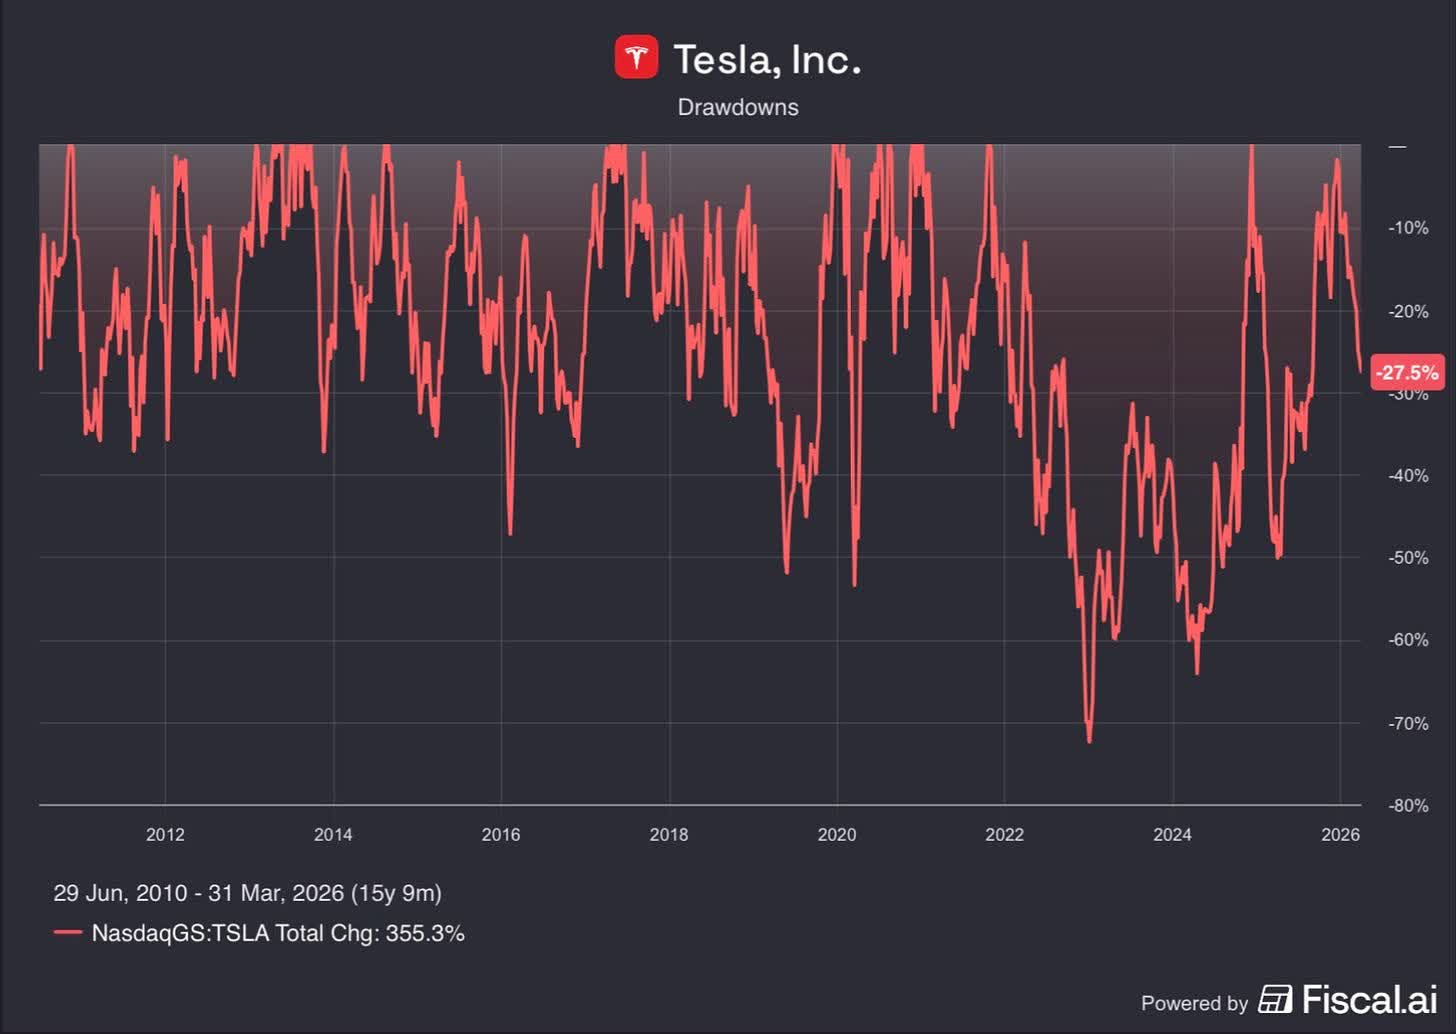The height and width of the screenshot is (1034, 1456).
Task: Click the 2026 x-axis label
Action: tap(1340, 834)
